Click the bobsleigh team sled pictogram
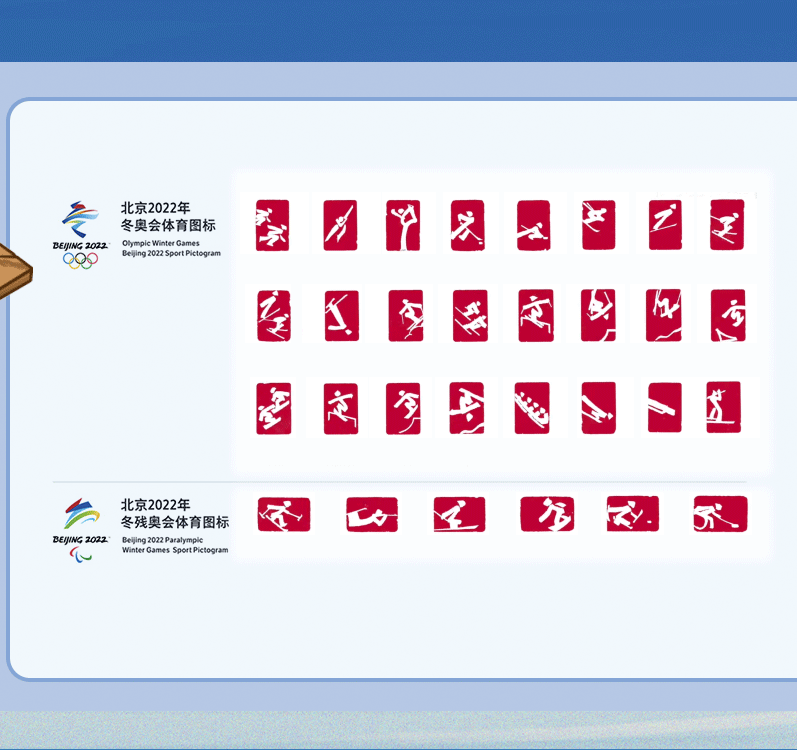Screen dimensions: 797x750 click(532, 408)
